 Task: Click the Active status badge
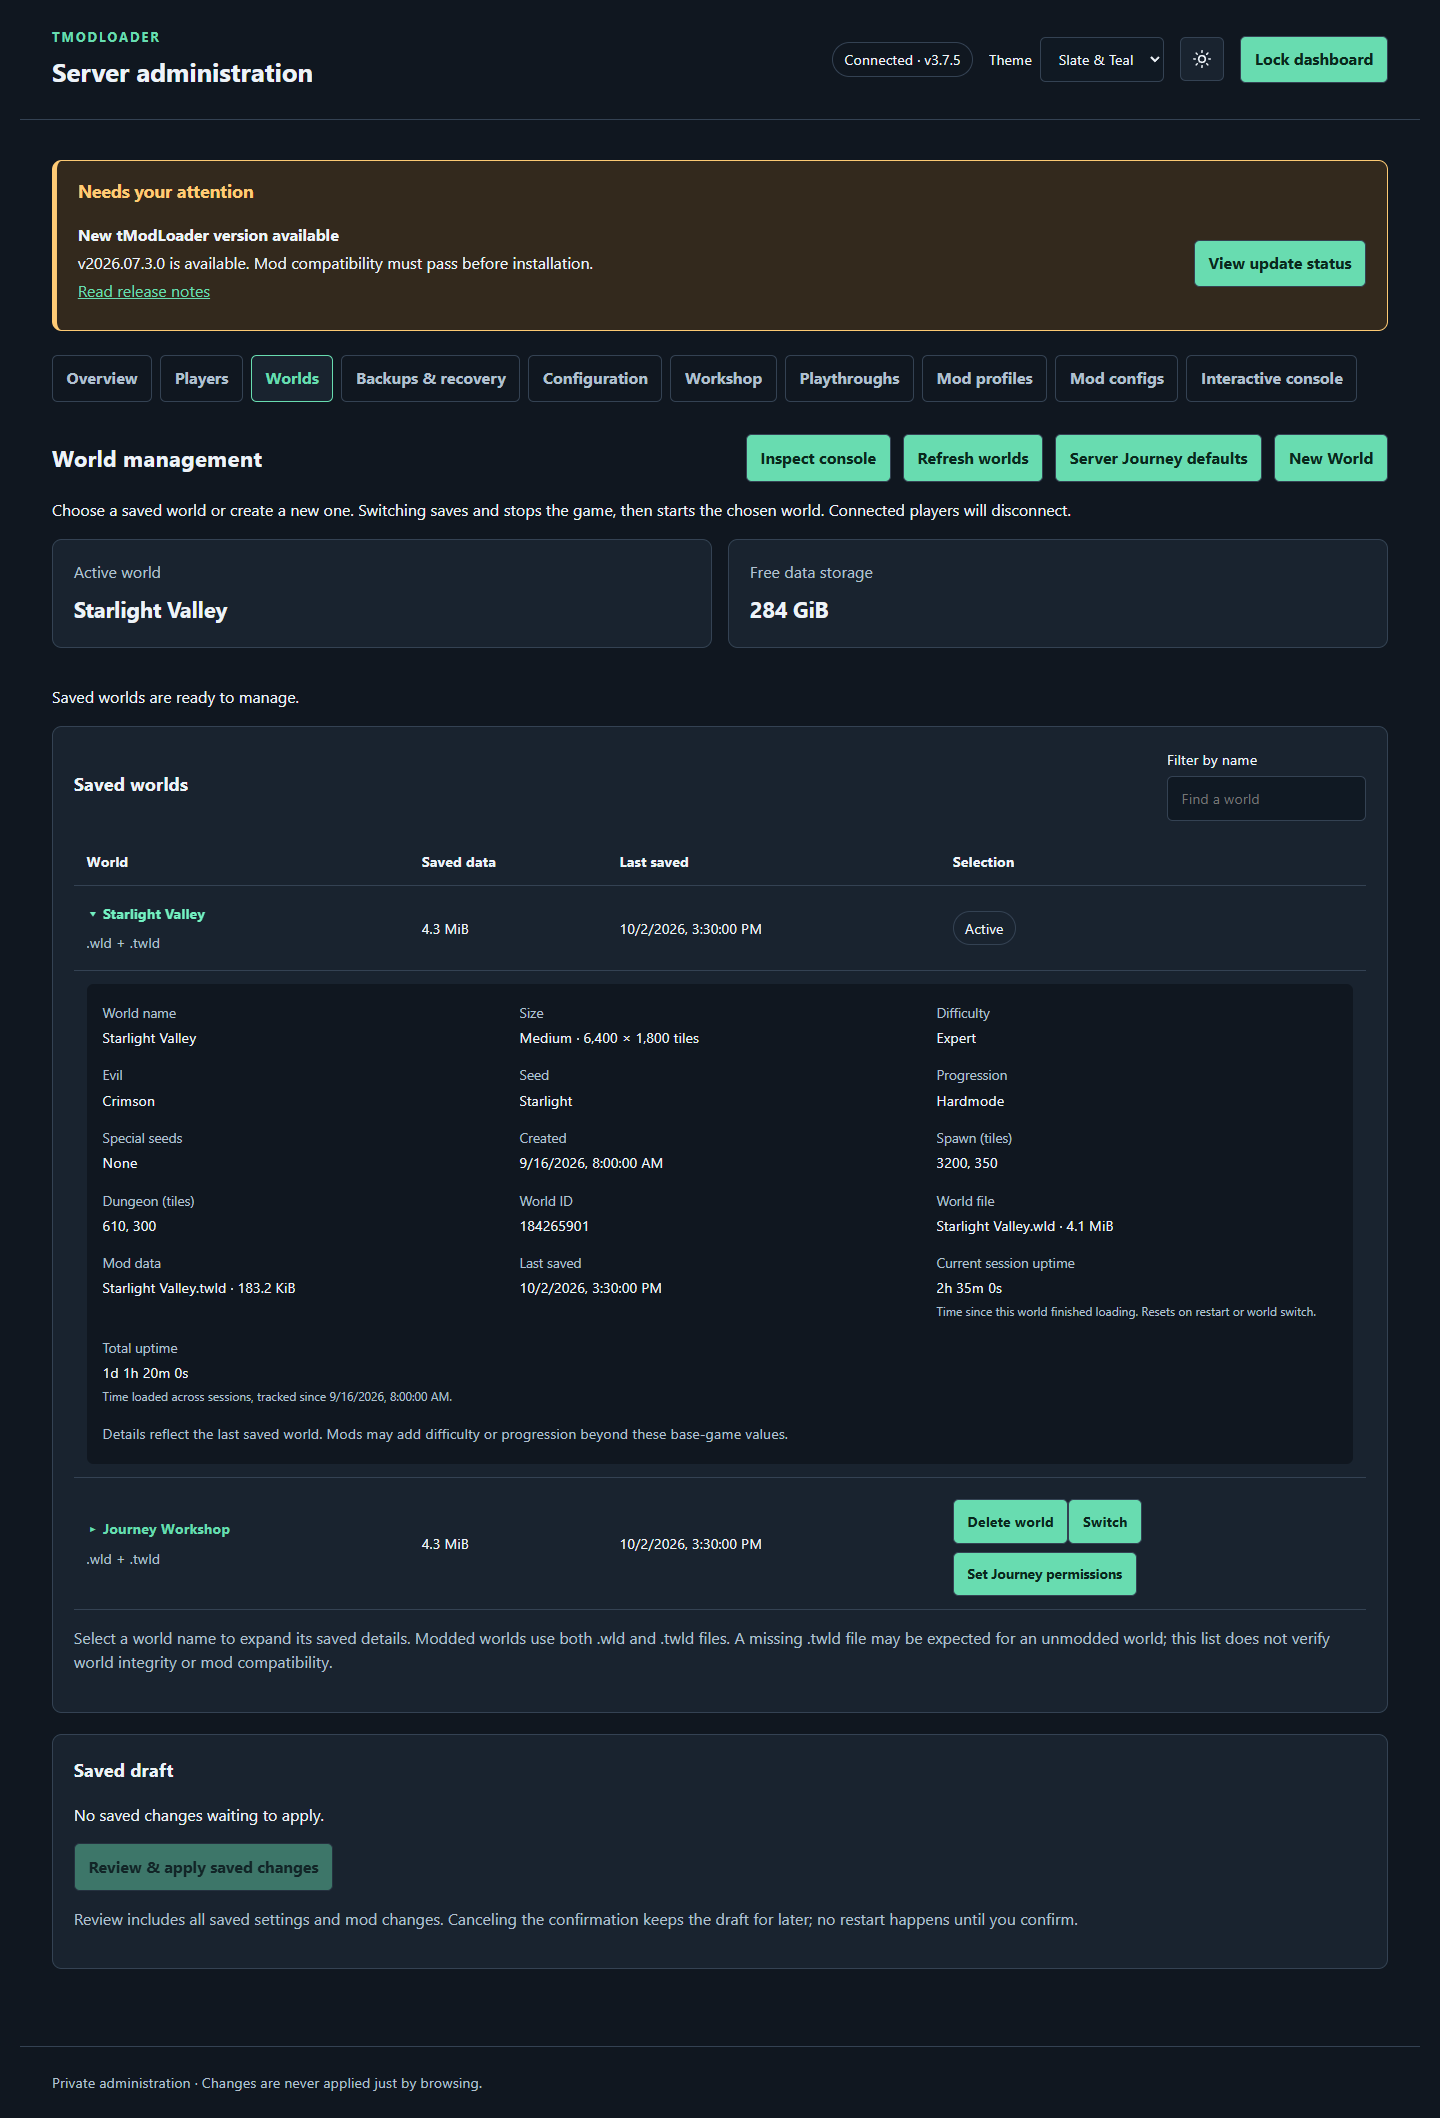point(984,929)
